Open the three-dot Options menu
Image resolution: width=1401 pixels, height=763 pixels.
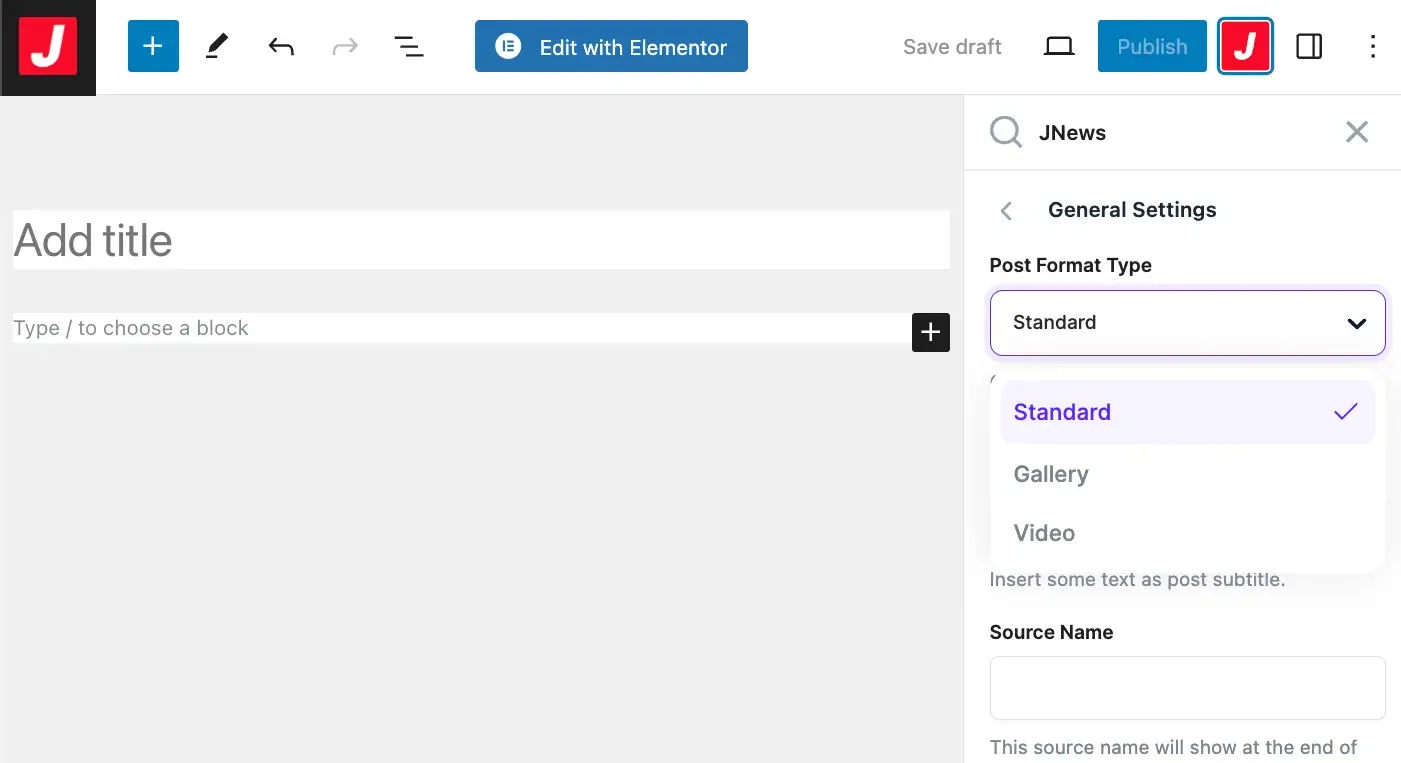[x=1372, y=47]
